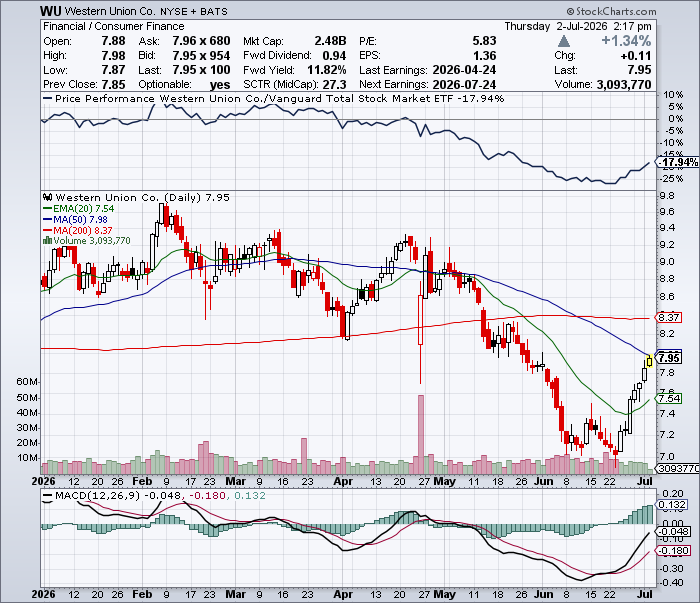Click the 0.132 MACD histogram axis tag
This screenshot has height=603, width=700.
pyautogui.click(x=672, y=504)
